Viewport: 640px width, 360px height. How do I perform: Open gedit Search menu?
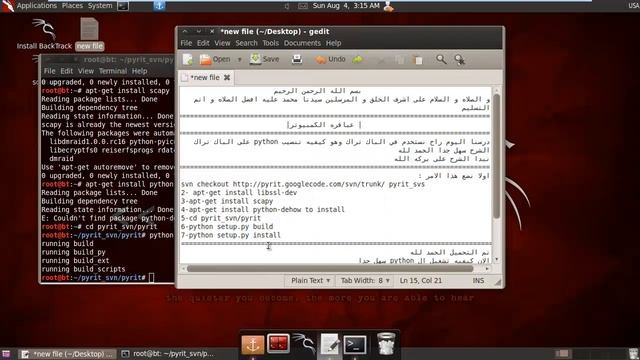[x=246, y=43]
